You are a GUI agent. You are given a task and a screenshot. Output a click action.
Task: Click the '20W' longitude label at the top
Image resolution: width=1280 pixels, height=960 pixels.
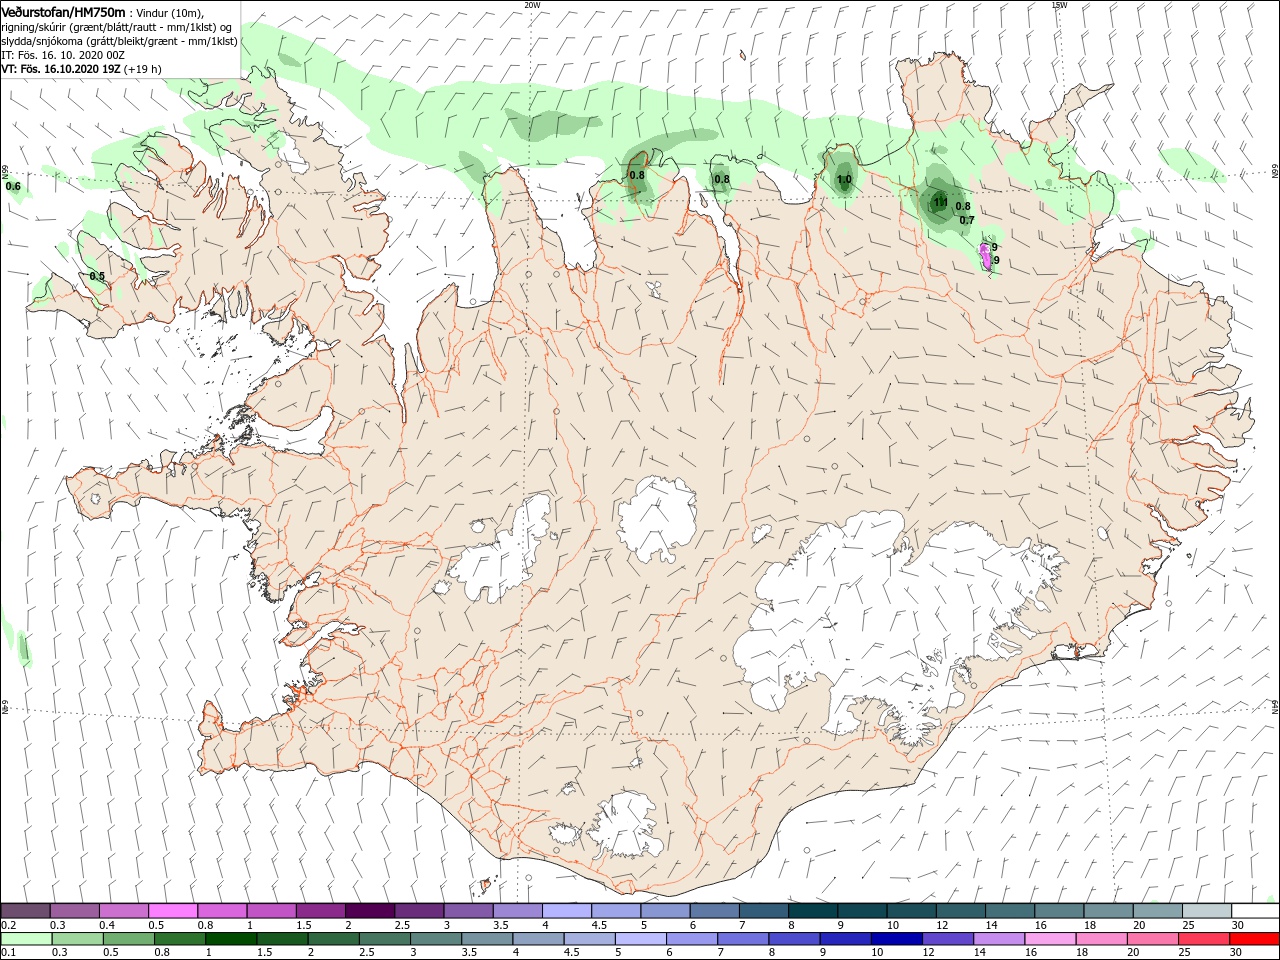point(532,4)
